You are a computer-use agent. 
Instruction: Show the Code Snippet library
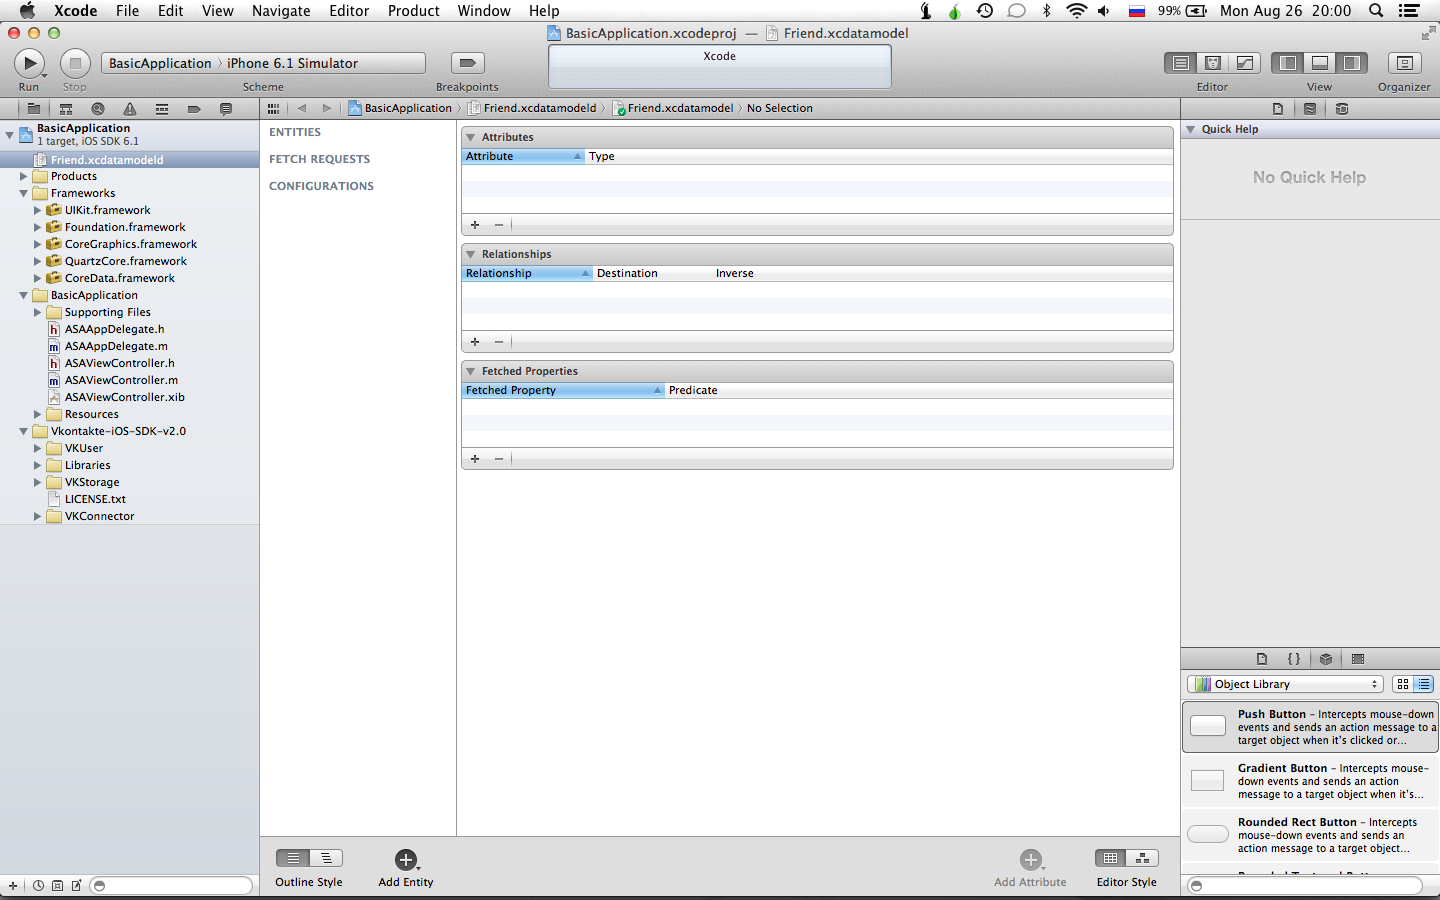[1294, 659]
